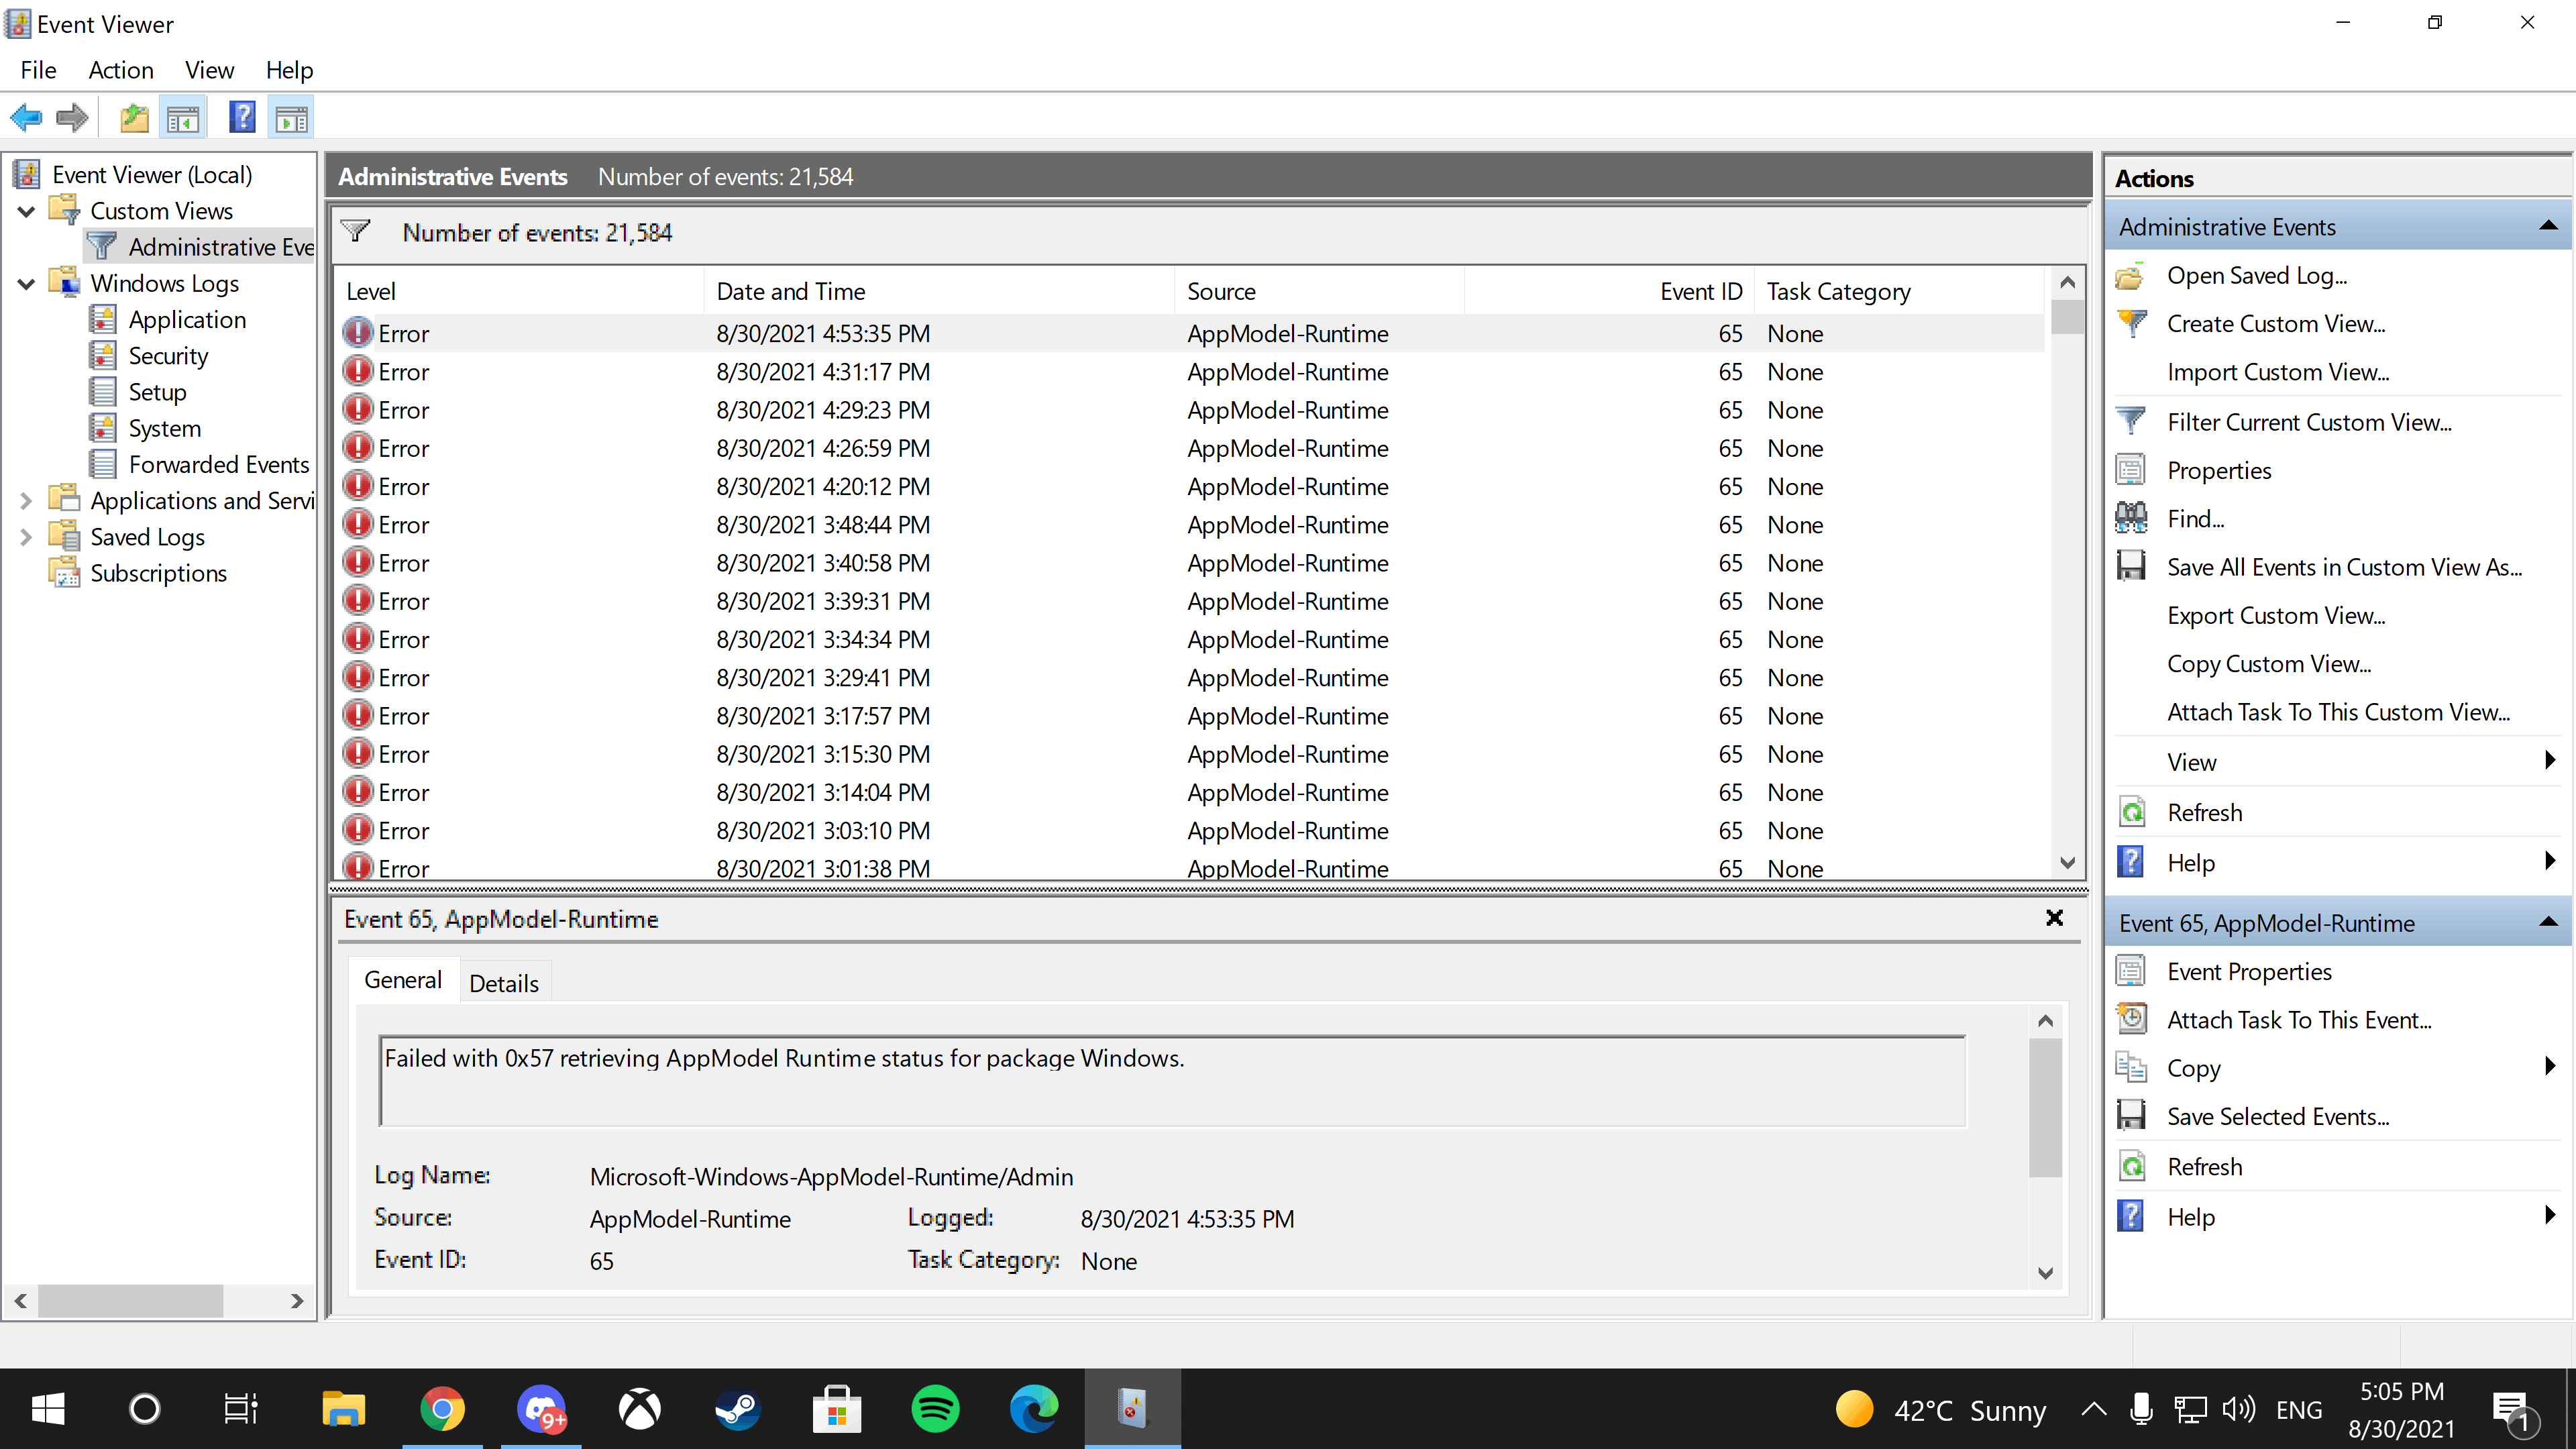Click the Show/Hide Console Tree toolbar icon
The width and height of the screenshot is (2576, 1449).
(x=183, y=118)
